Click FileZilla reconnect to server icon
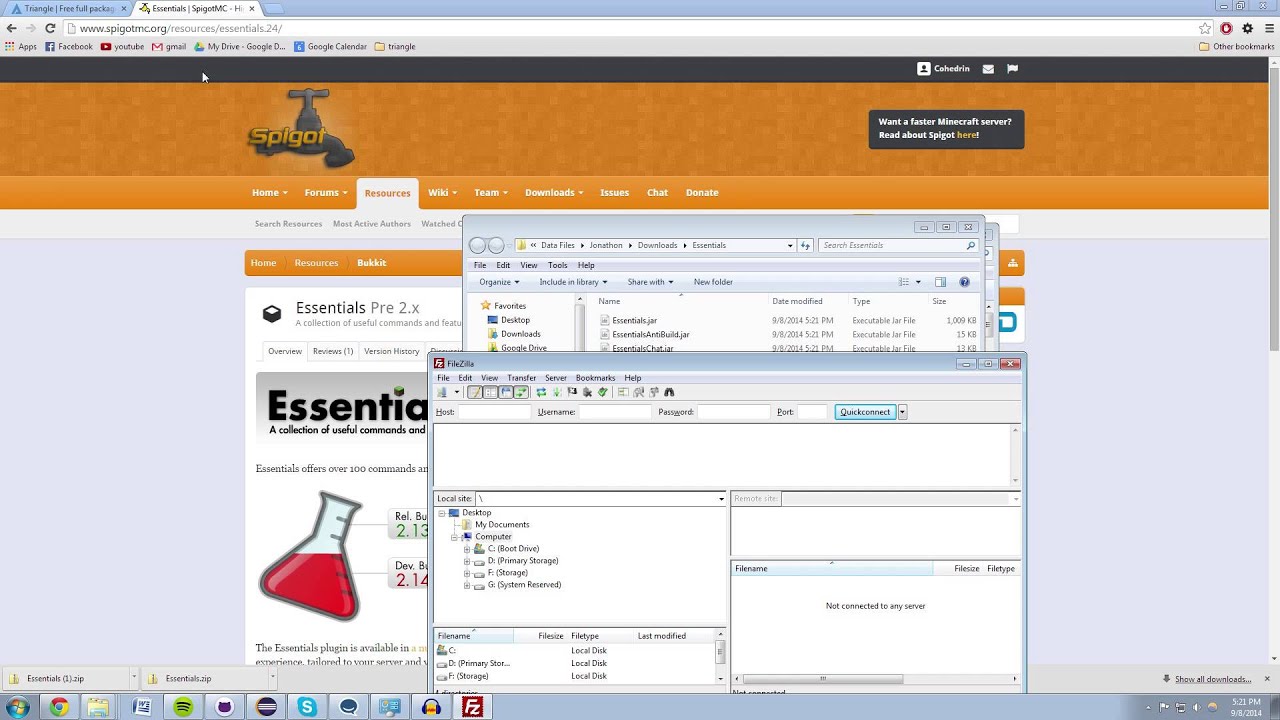The image size is (1280, 720). (x=603, y=392)
